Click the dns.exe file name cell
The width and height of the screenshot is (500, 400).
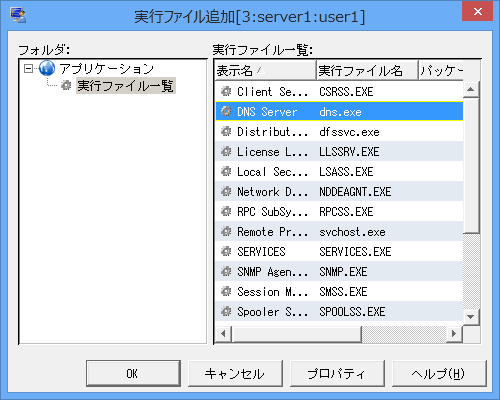340,111
